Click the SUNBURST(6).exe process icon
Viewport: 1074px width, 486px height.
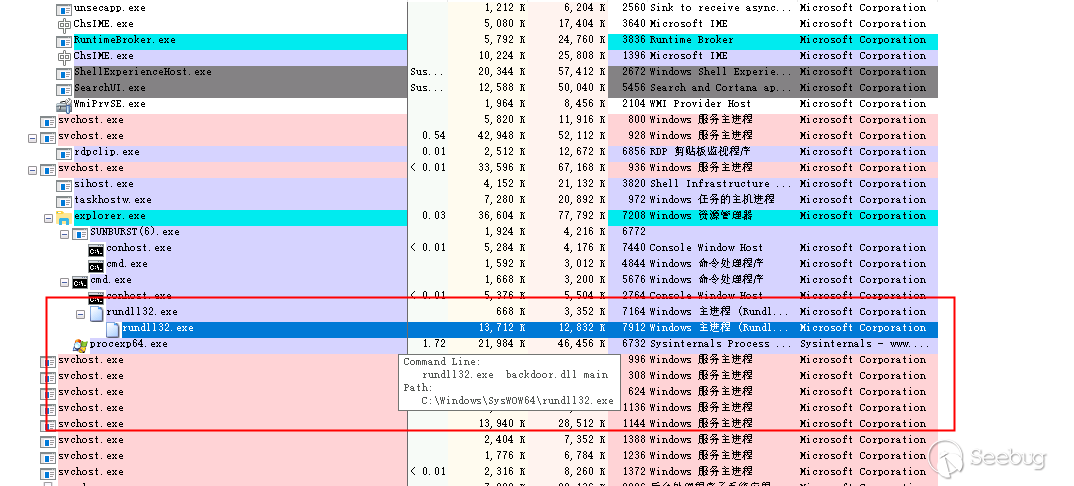coord(79,233)
